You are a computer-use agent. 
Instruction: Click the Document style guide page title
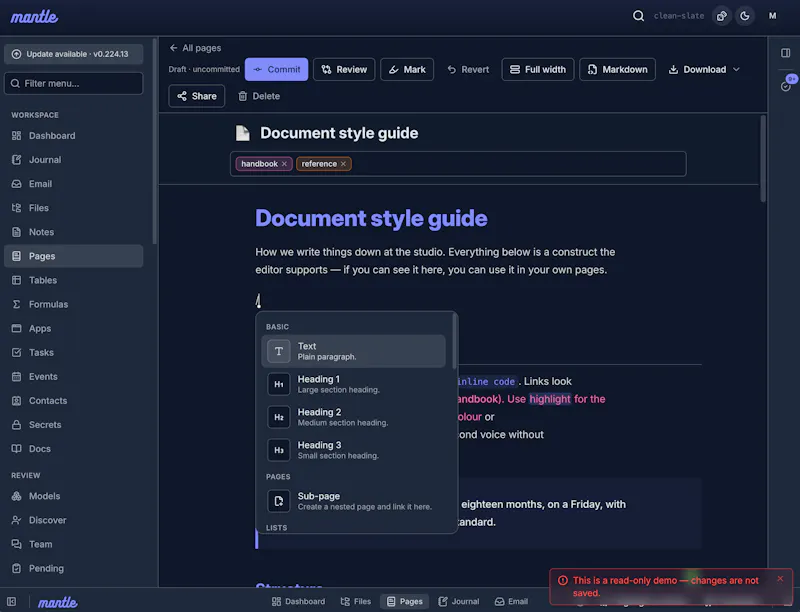339,133
